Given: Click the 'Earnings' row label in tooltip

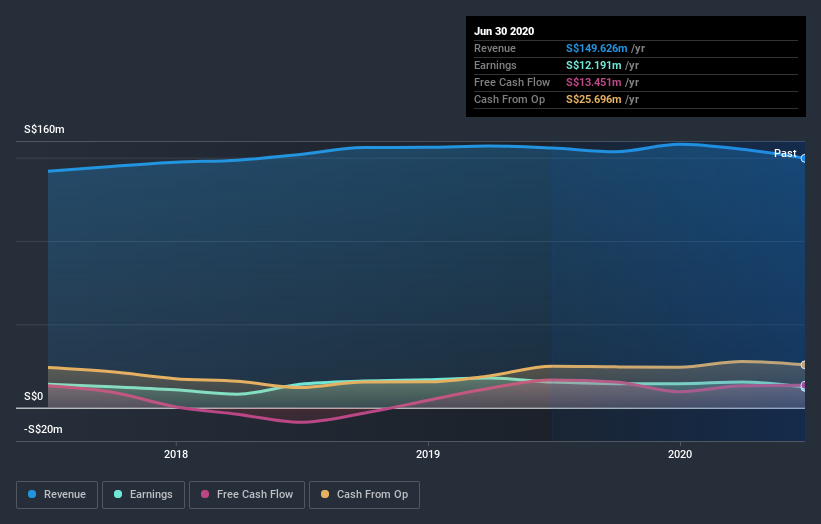Looking at the screenshot, I should [x=495, y=65].
